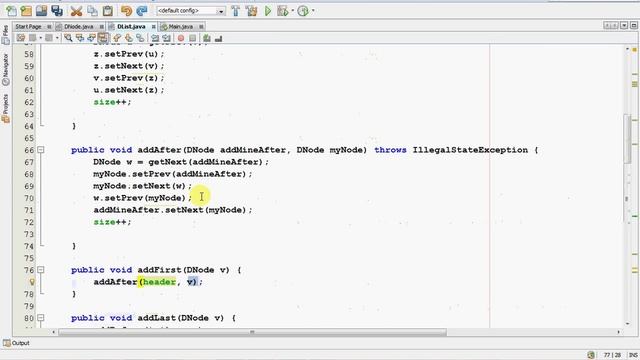The height and width of the screenshot is (360, 640).
Task: Click the Build Project hammer icon
Action: (x=236, y=11)
